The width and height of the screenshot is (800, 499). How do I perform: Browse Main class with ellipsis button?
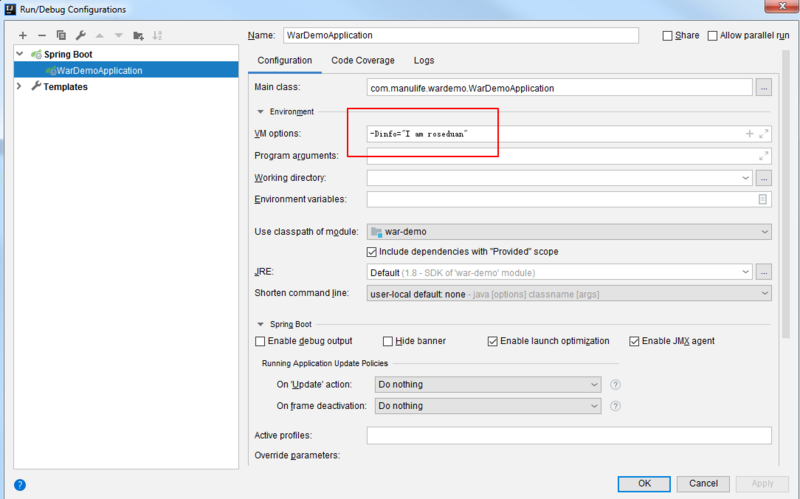(x=763, y=88)
